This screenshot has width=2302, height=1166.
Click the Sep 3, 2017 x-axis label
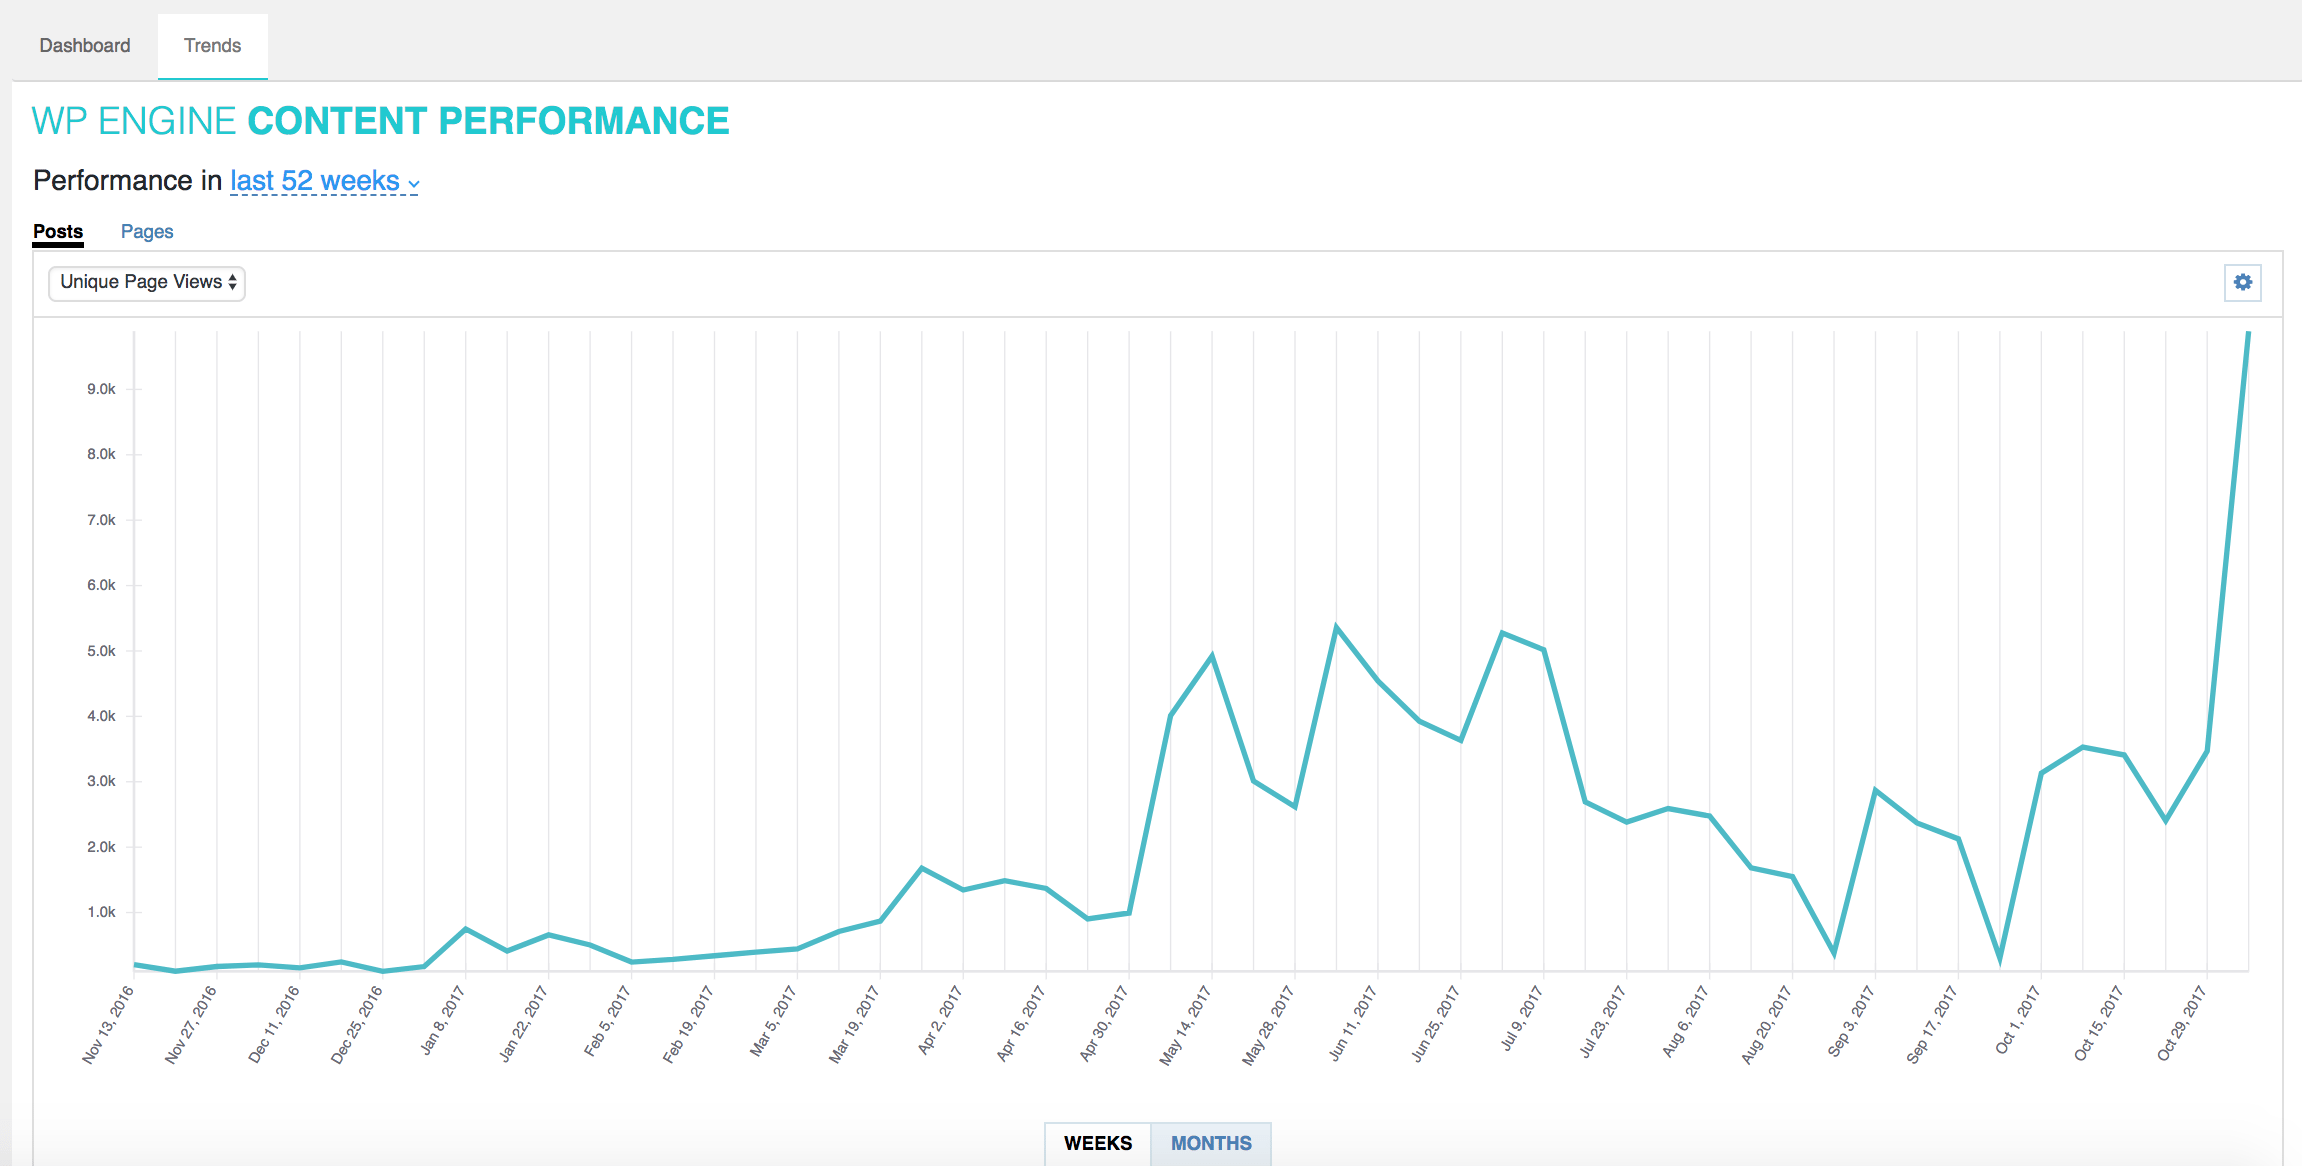click(x=1850, y=1020)
